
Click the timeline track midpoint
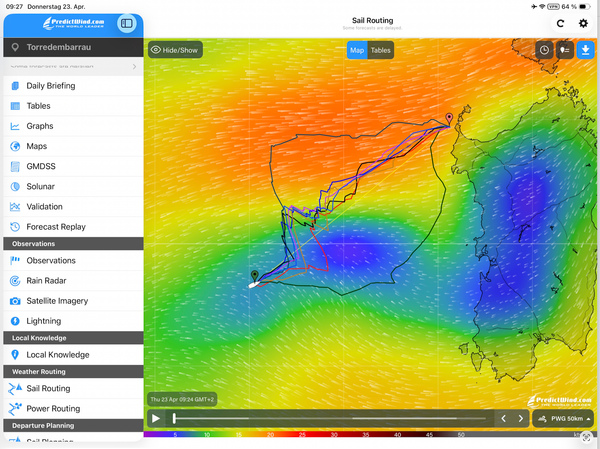coord(330,418)
